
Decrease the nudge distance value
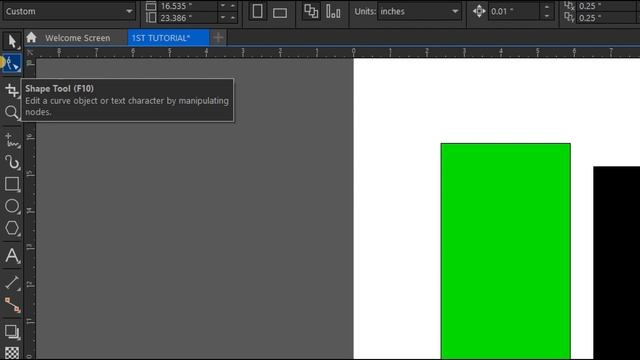pyautogui.click(x=547, y=16)
